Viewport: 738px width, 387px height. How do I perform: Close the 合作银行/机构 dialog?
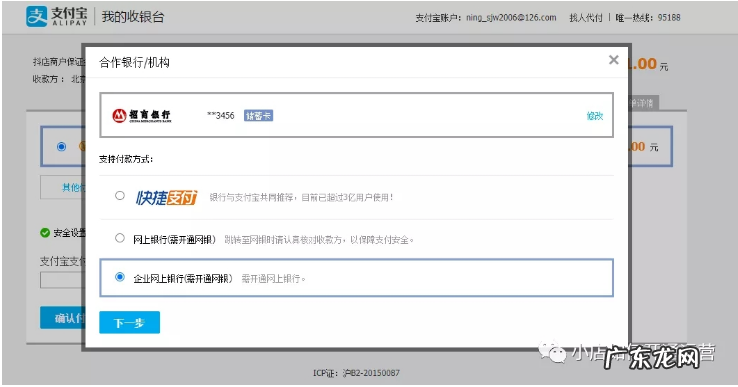point(613,60)
